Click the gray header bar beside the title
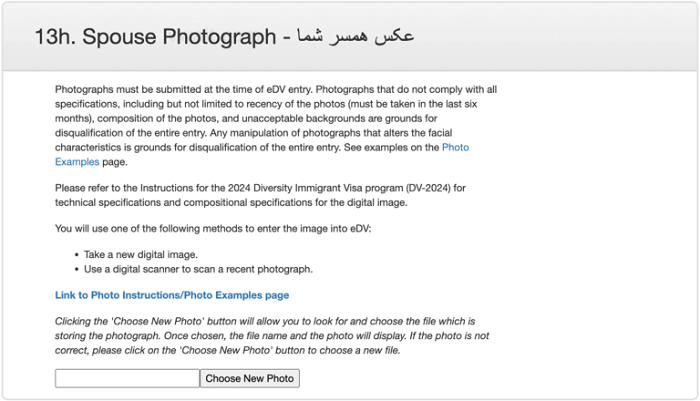Screen dimensions: 700x401 554,36
